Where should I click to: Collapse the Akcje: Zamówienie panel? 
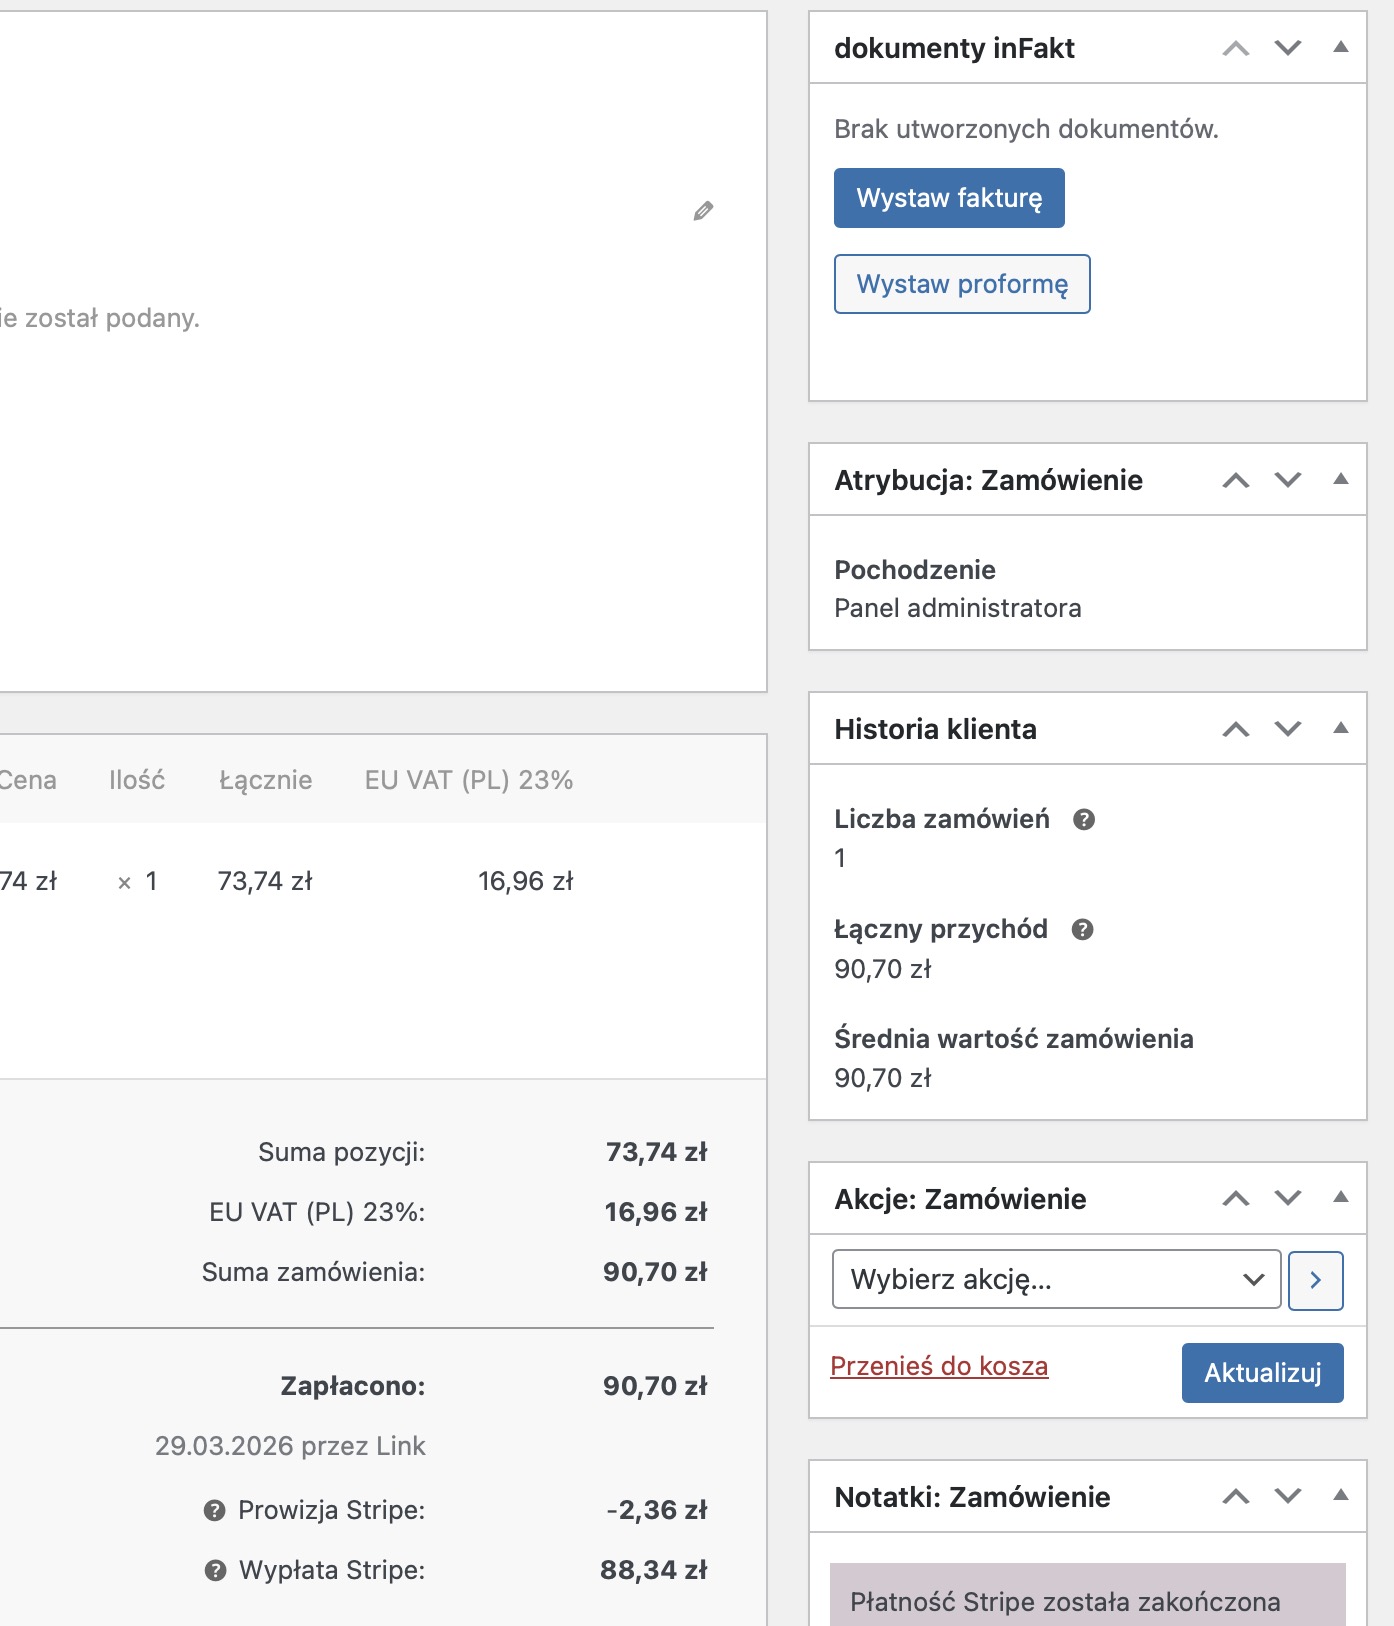(x=1341, y=1197)
